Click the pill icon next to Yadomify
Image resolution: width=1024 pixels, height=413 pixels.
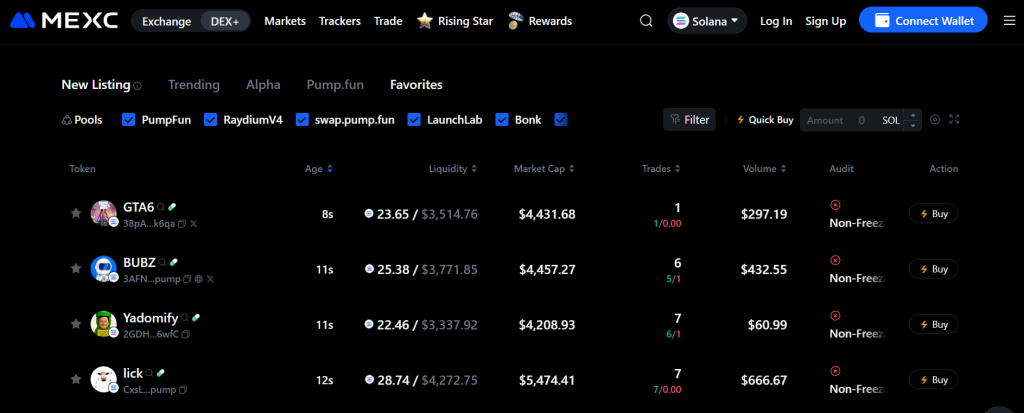click(196, 318)
